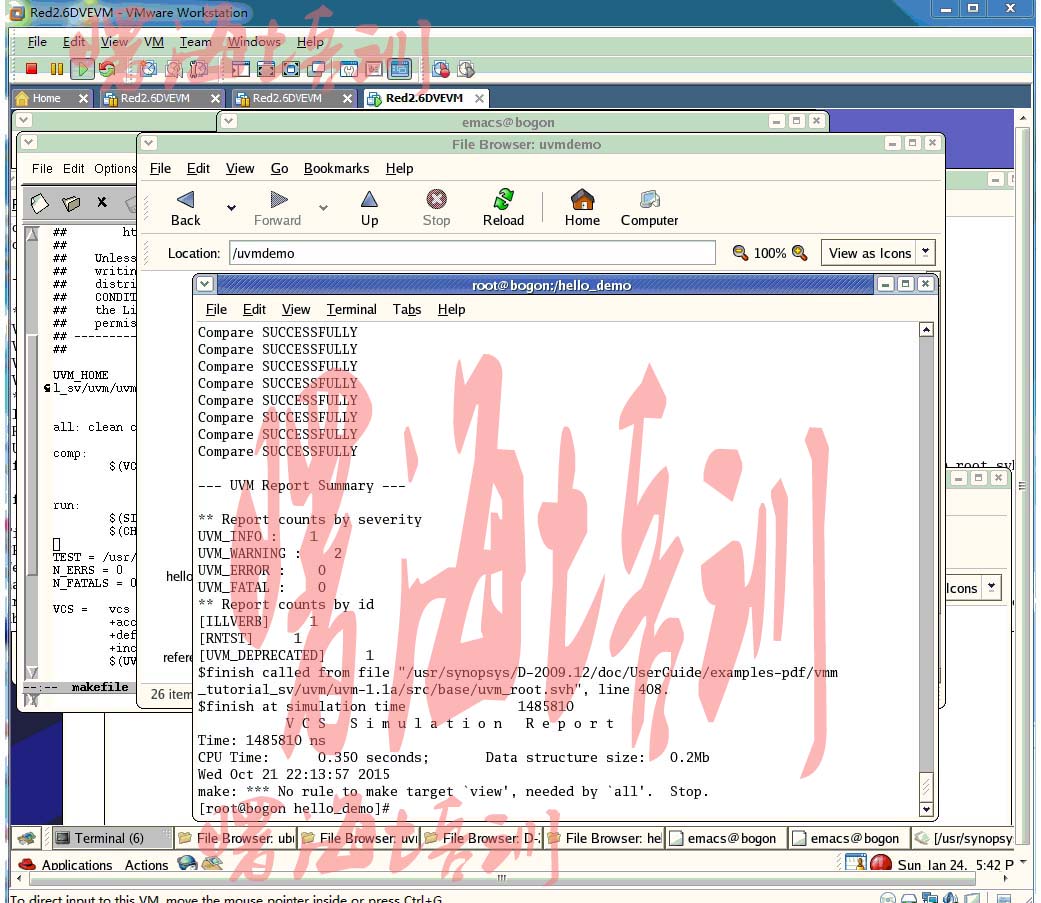Viewport: 1041px width, 903px height.
Task: Open the Terminal menu in terminal window
Action: tap(351, 310)
